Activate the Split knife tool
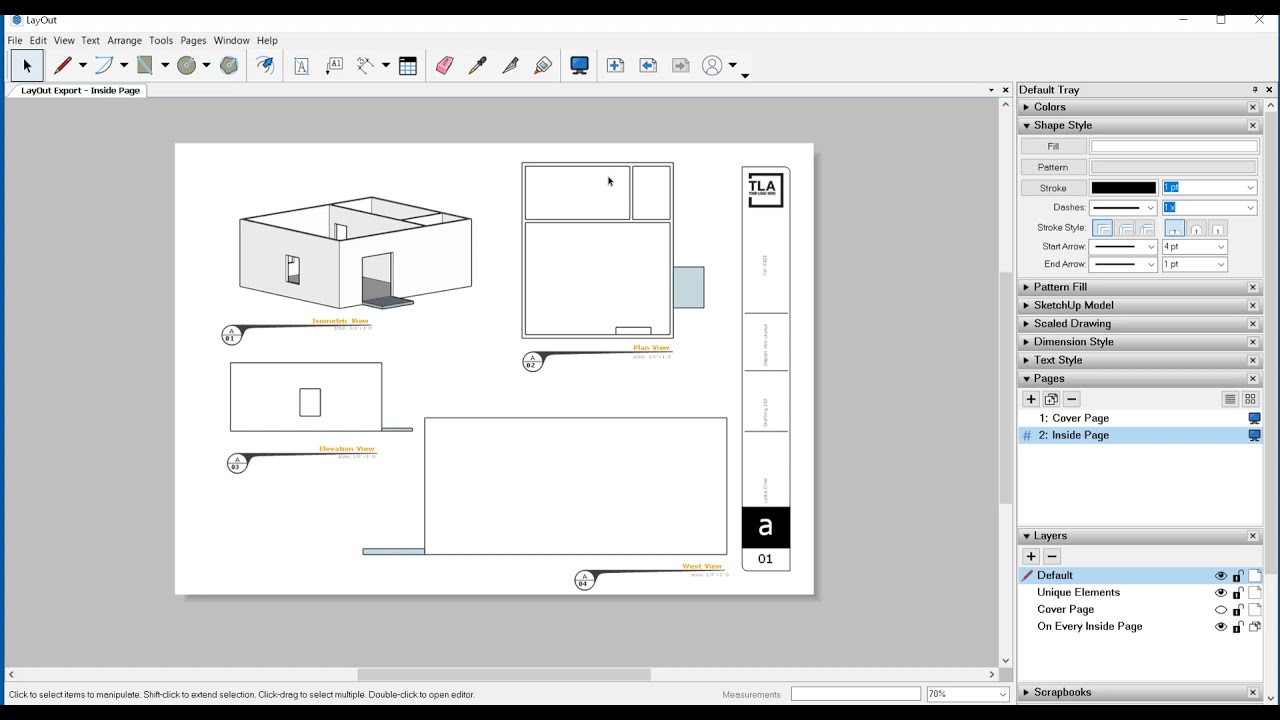1280x720 pixels. [x=510, y=66]
